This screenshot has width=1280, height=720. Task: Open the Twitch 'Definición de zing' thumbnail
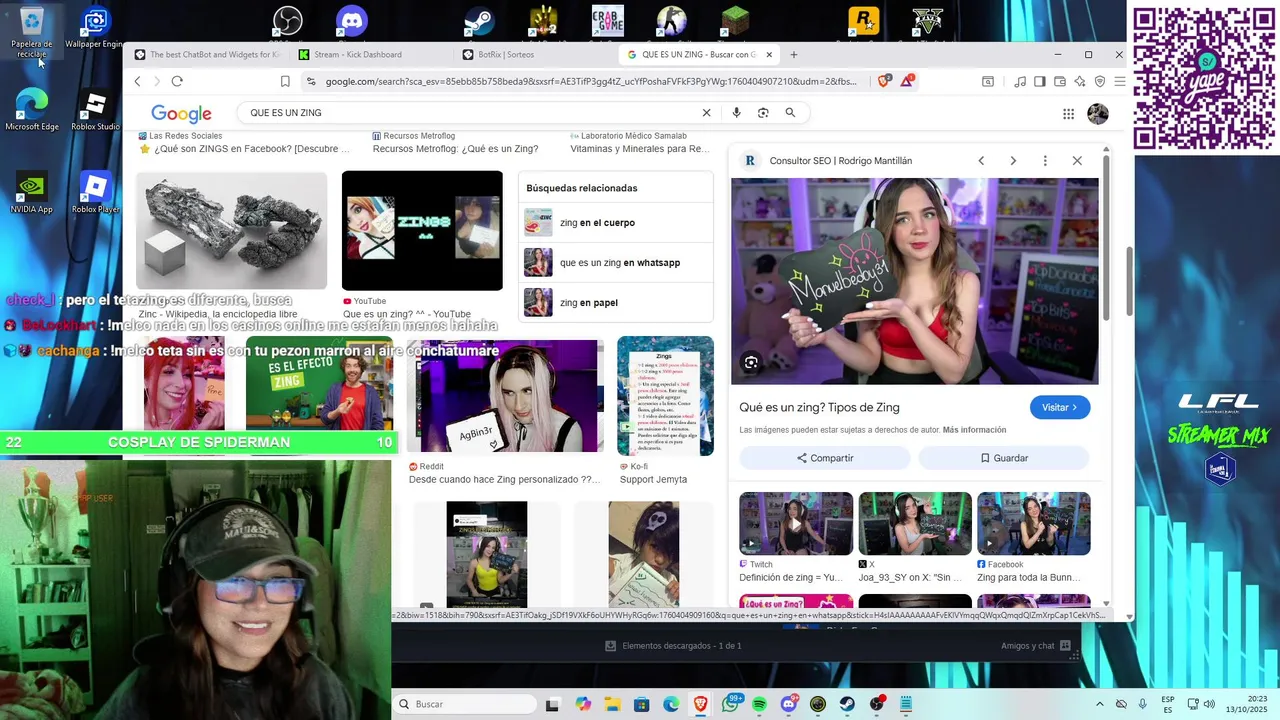(796, 523)
